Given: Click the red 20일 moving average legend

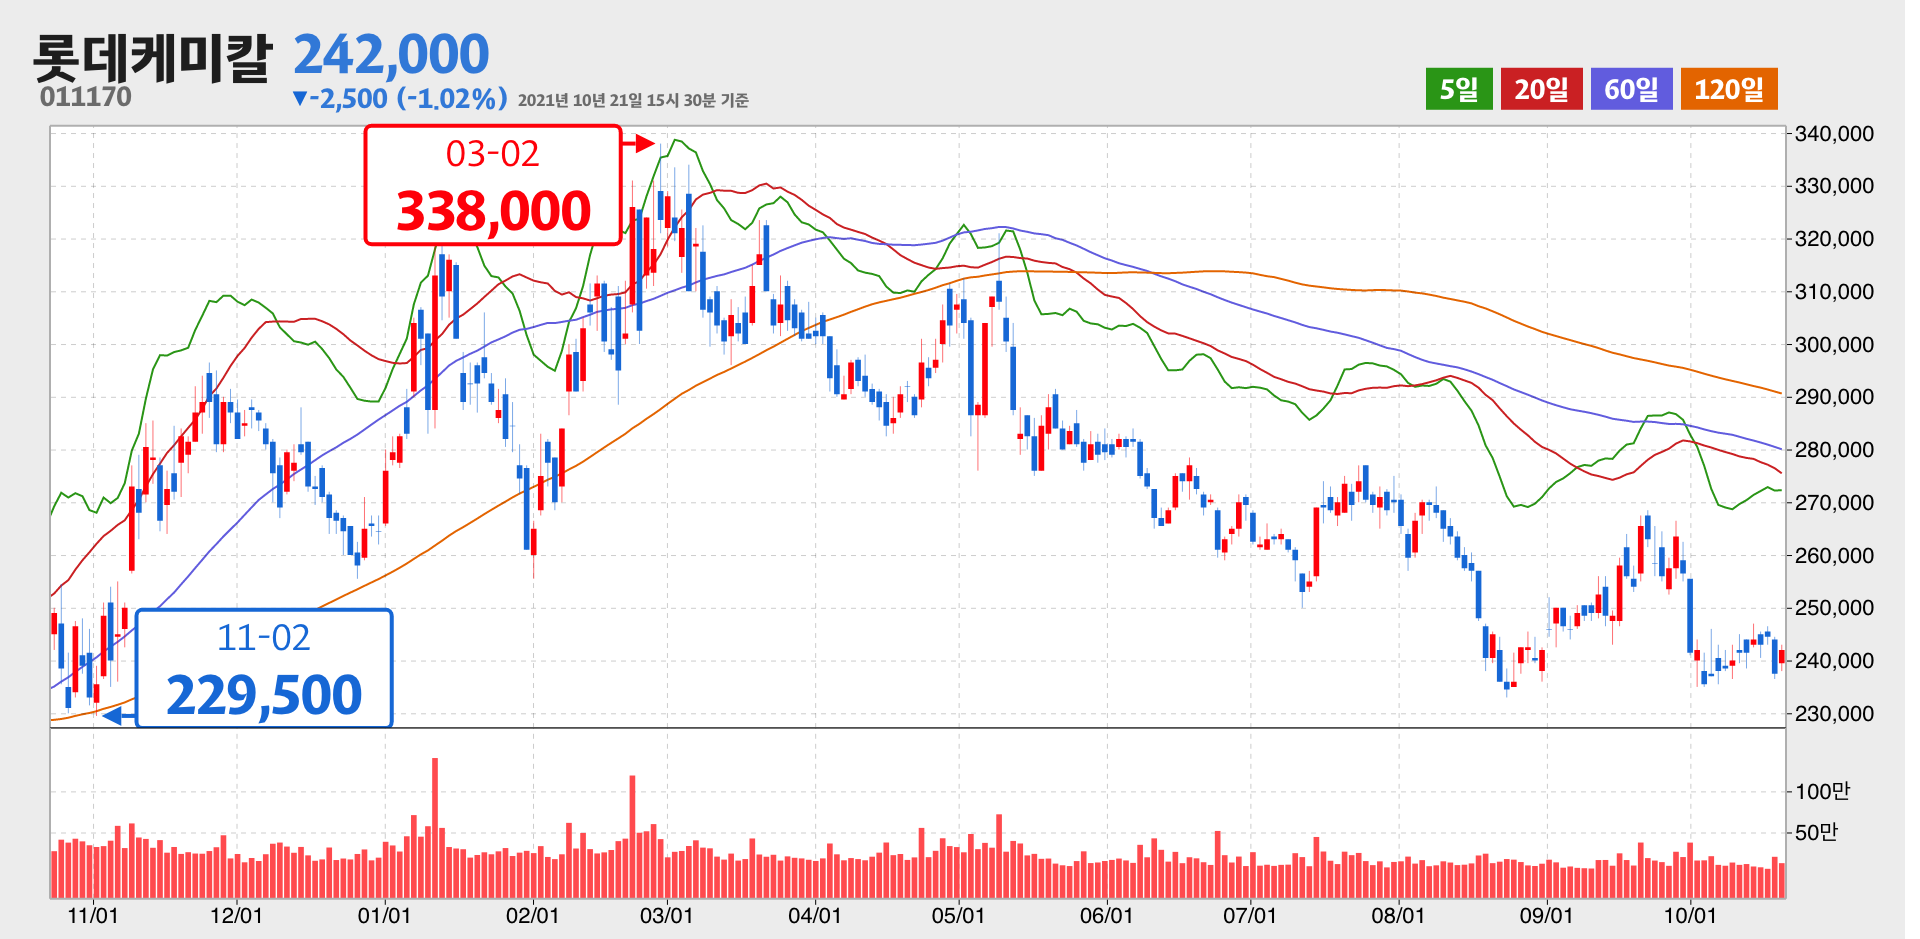Looking at the screenshot, I should click(1542, 89).
